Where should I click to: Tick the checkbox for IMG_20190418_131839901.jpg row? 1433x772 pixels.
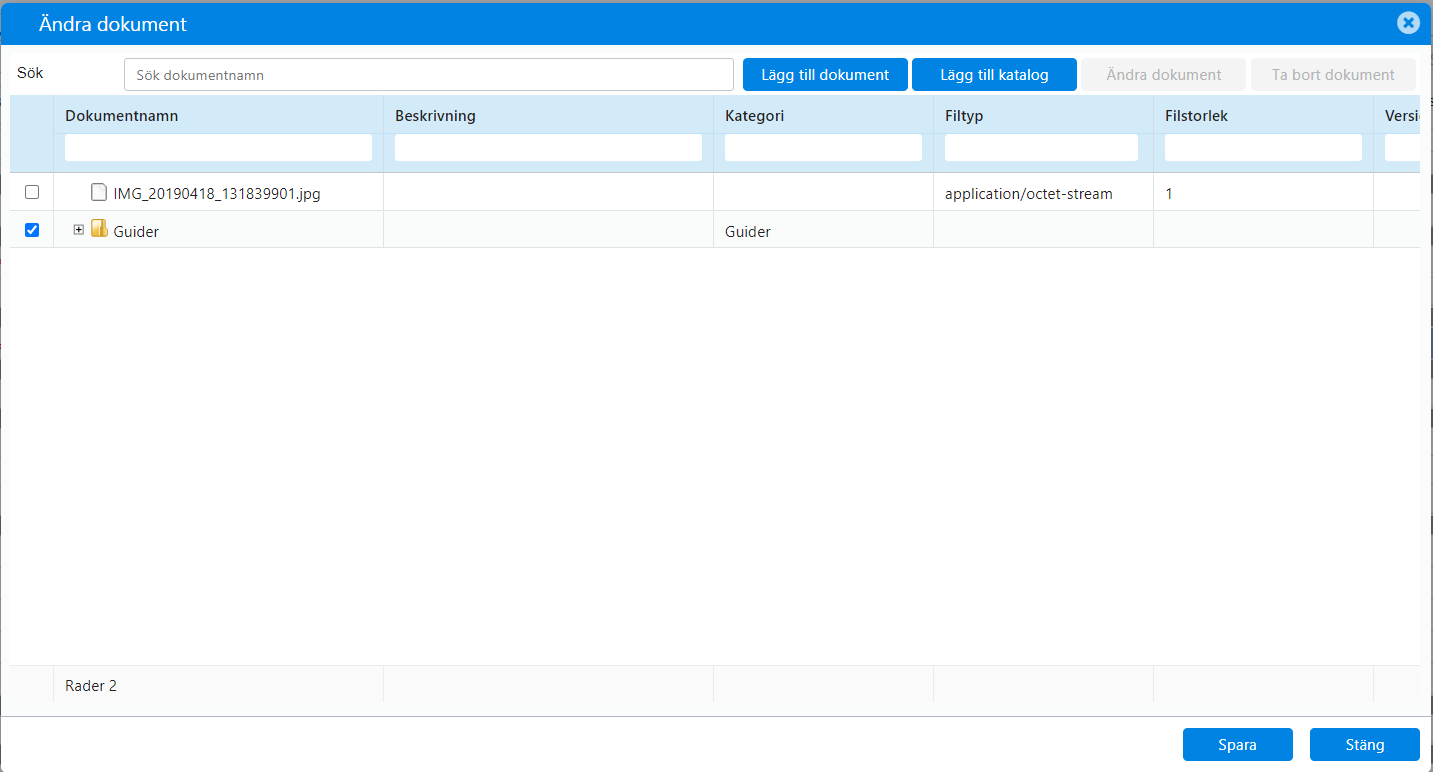pyautogui.click(x=32, y=192)
